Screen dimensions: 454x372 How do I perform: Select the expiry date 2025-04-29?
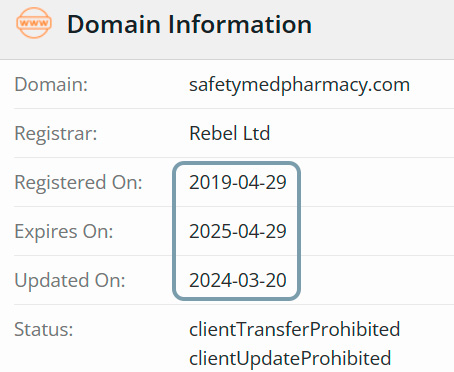(238, 231)
